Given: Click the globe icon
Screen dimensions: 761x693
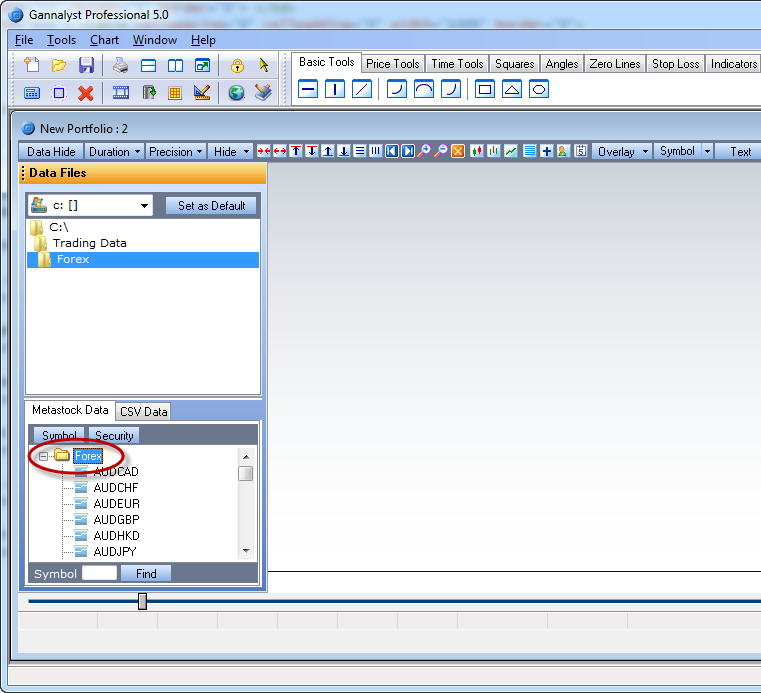Looking at the screenshot, I should pyautogui.click(x=236, y=93).
